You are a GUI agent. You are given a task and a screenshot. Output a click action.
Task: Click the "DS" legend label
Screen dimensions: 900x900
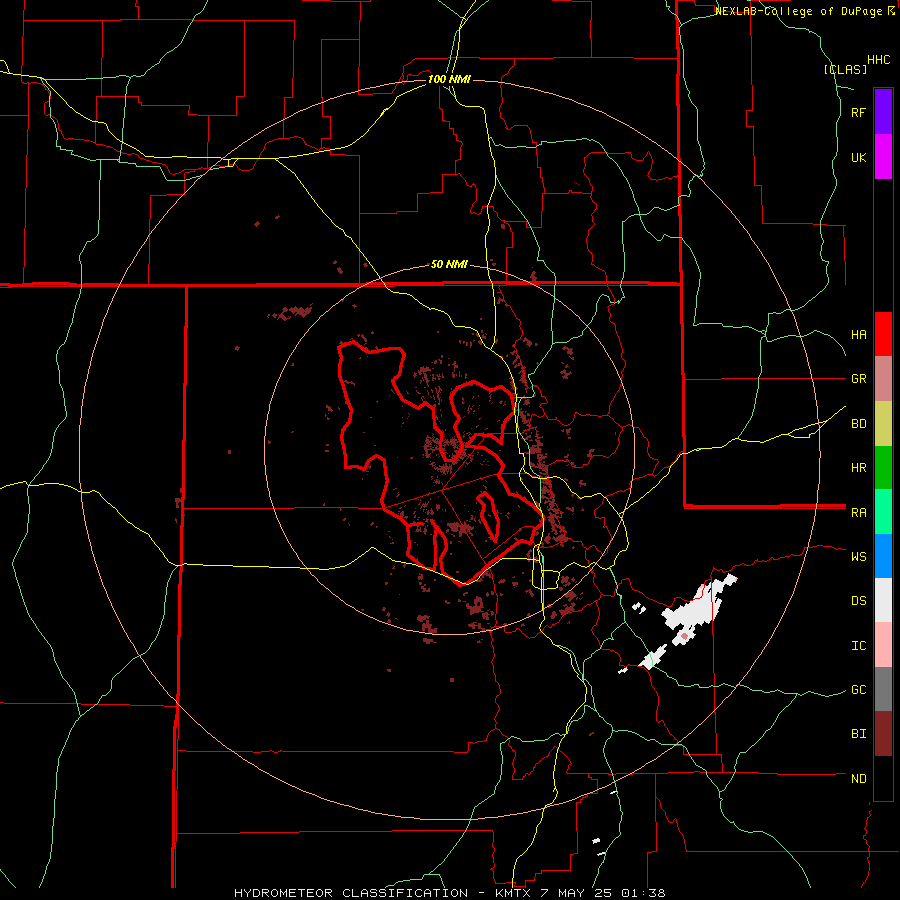point(858,601)
